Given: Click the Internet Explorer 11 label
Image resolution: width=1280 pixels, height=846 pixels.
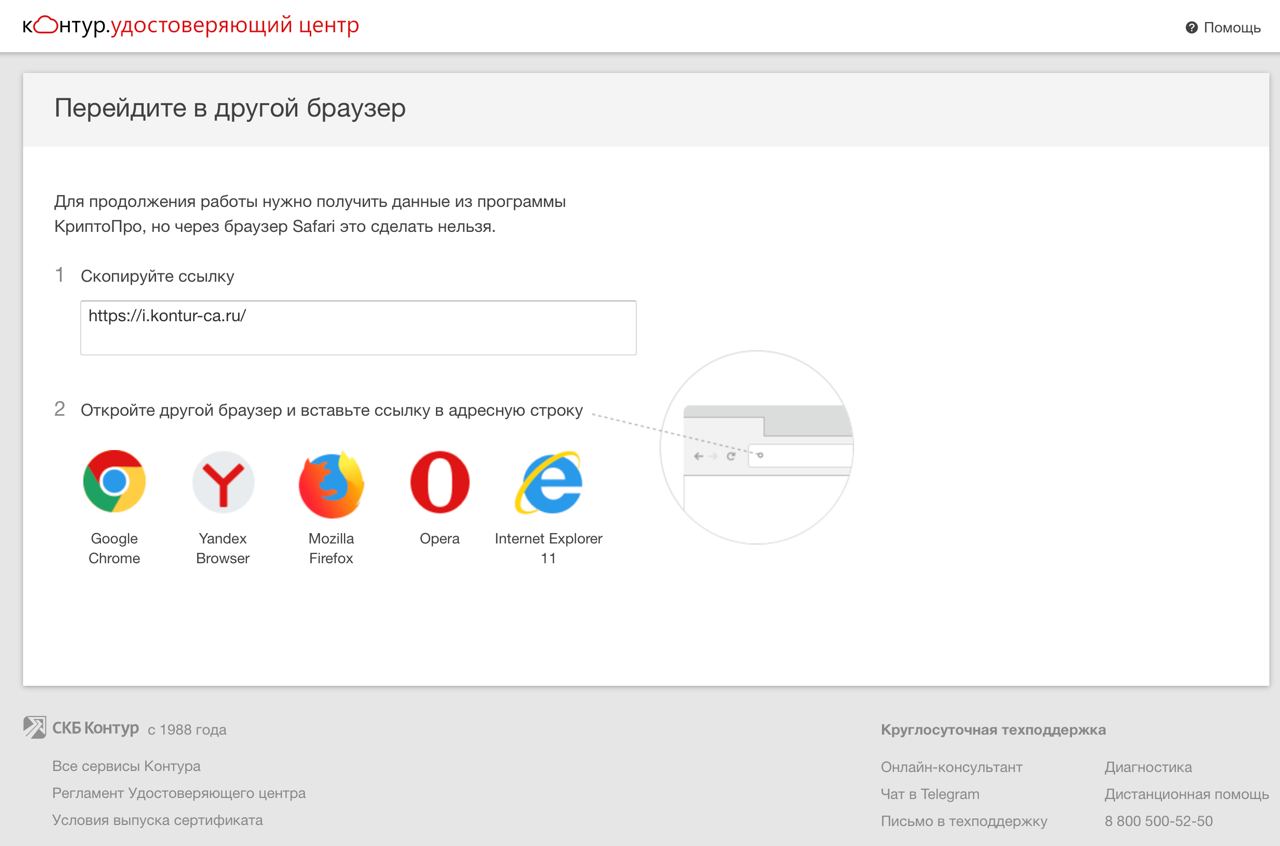Looking at the screenshot, I should [548, 548].
